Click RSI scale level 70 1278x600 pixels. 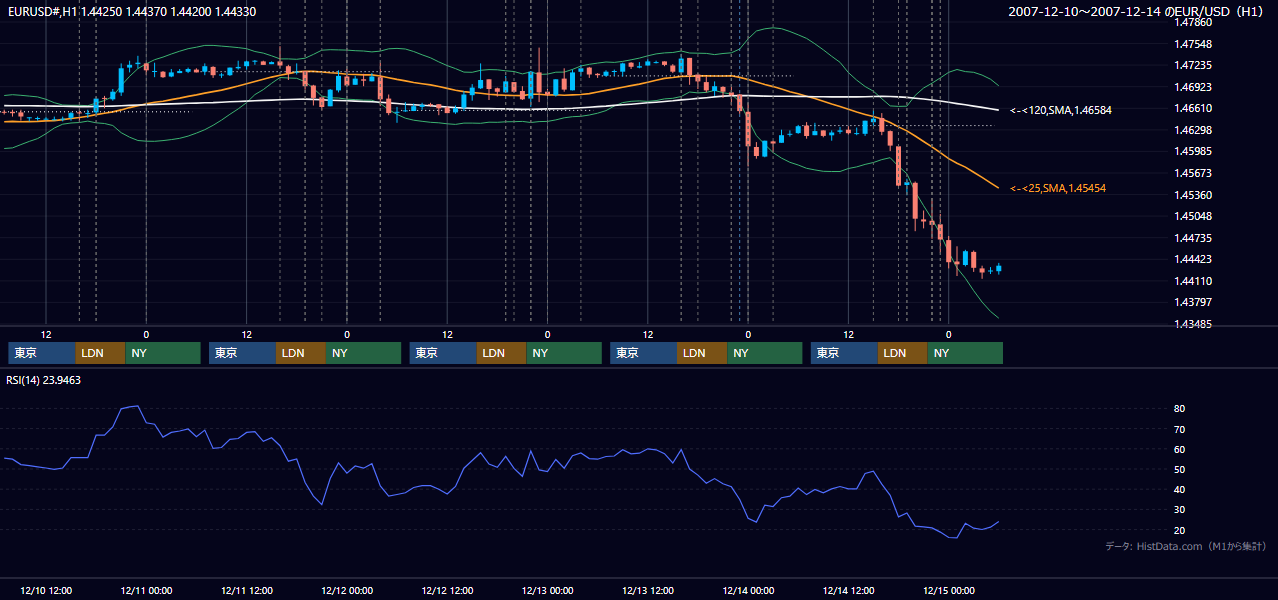point(1180,429)
